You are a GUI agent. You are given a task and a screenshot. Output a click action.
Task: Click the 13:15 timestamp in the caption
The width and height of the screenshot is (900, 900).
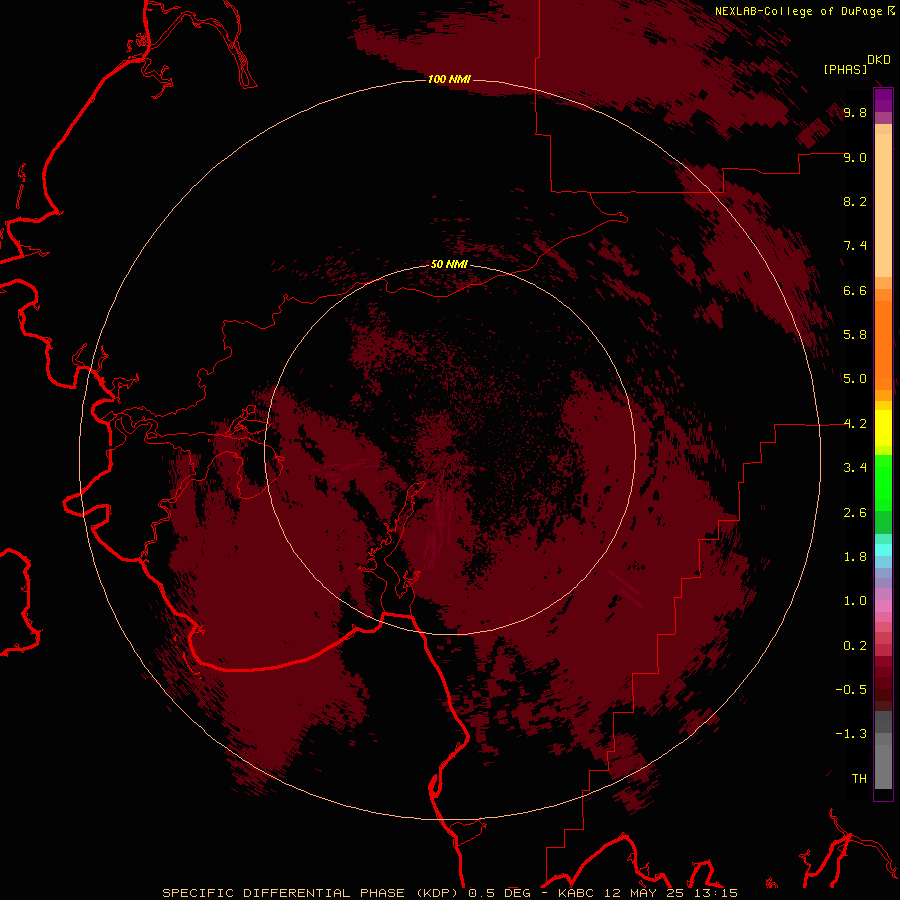coord(714,893)
